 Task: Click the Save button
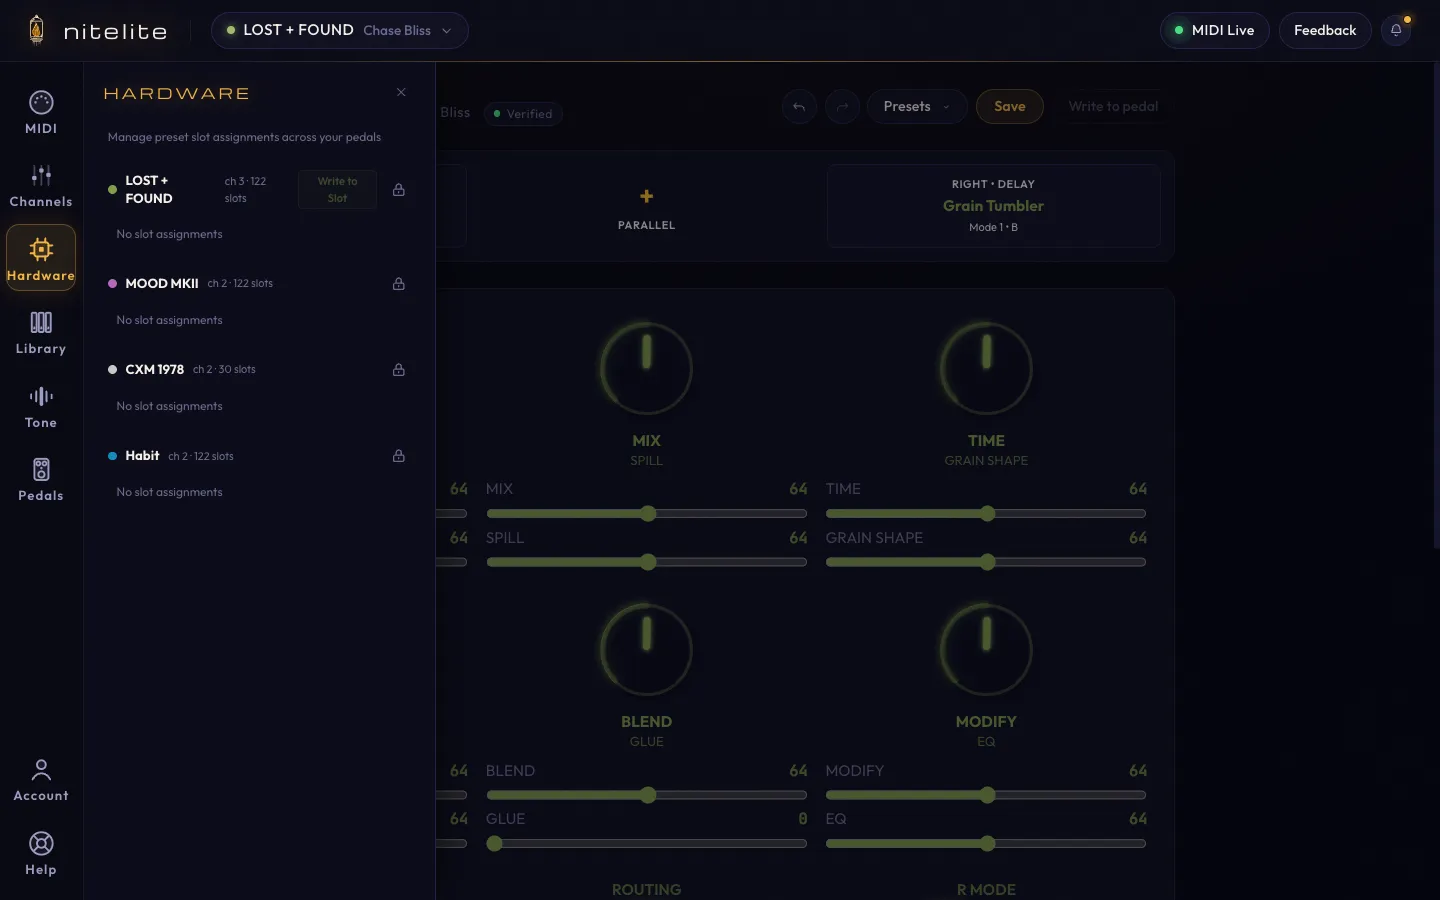coord(1010,107)
